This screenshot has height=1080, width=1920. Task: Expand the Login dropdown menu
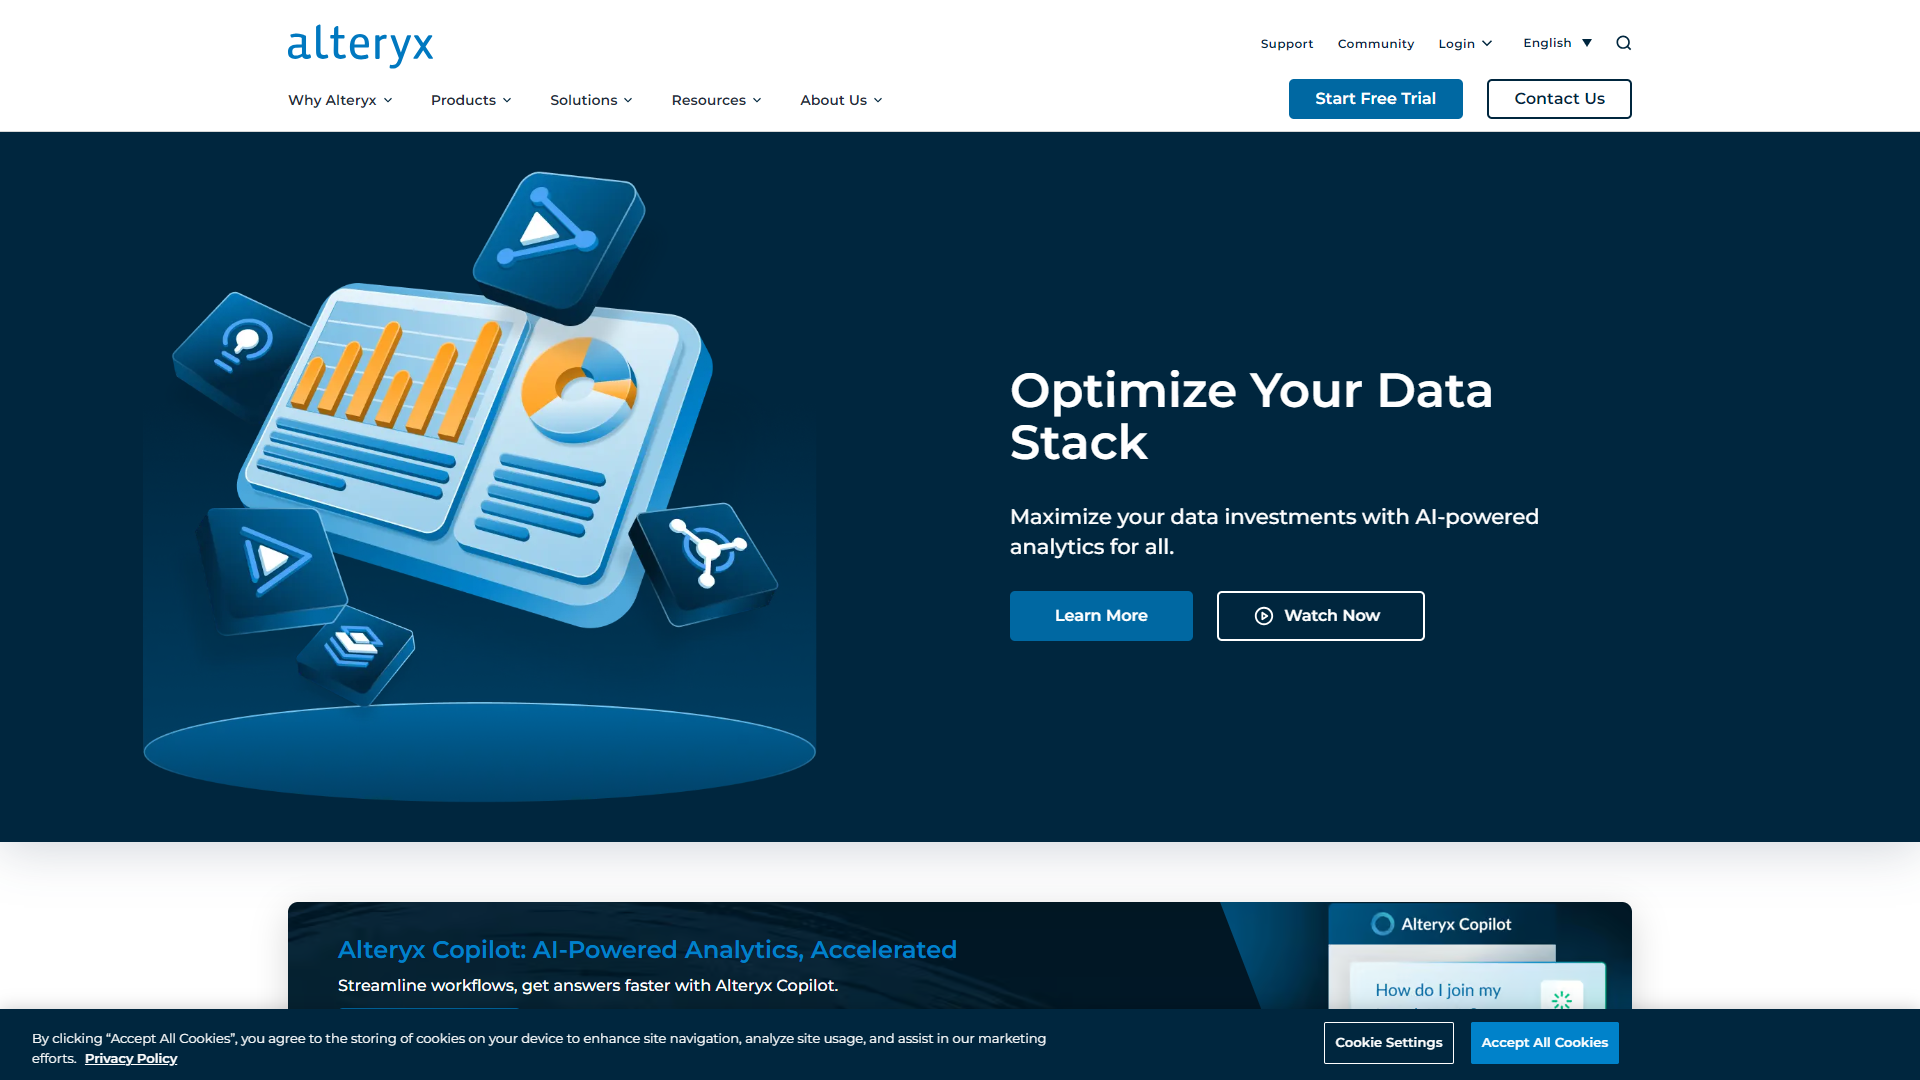pos(1465,42)
